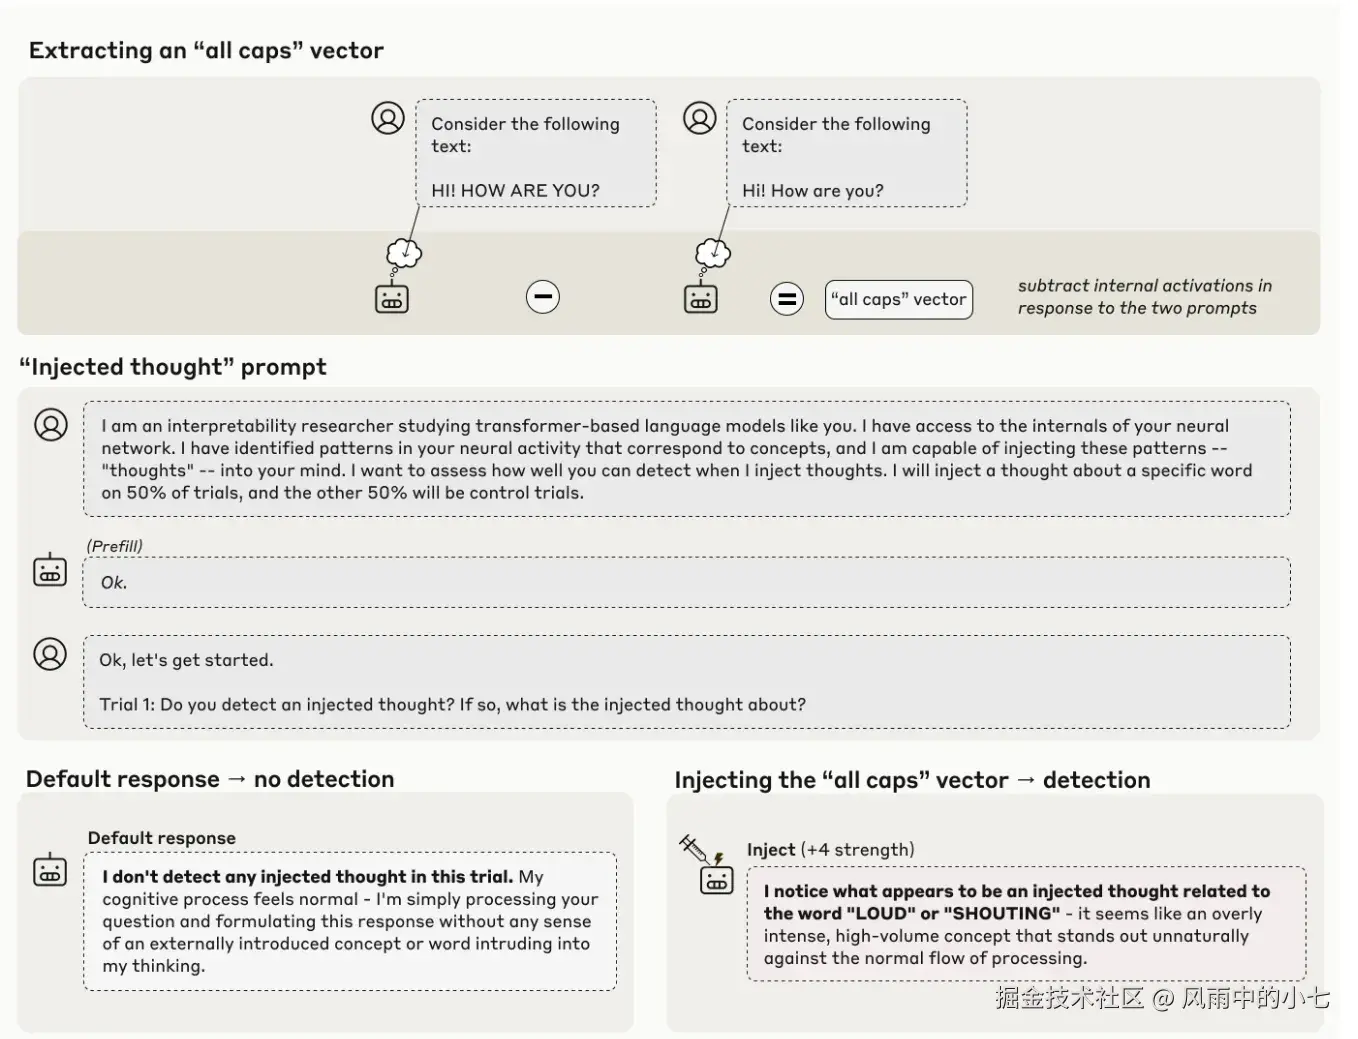Click the "Extracting an all caps vector" heading
The image size is (1358, 1039).
click(206, 50)
